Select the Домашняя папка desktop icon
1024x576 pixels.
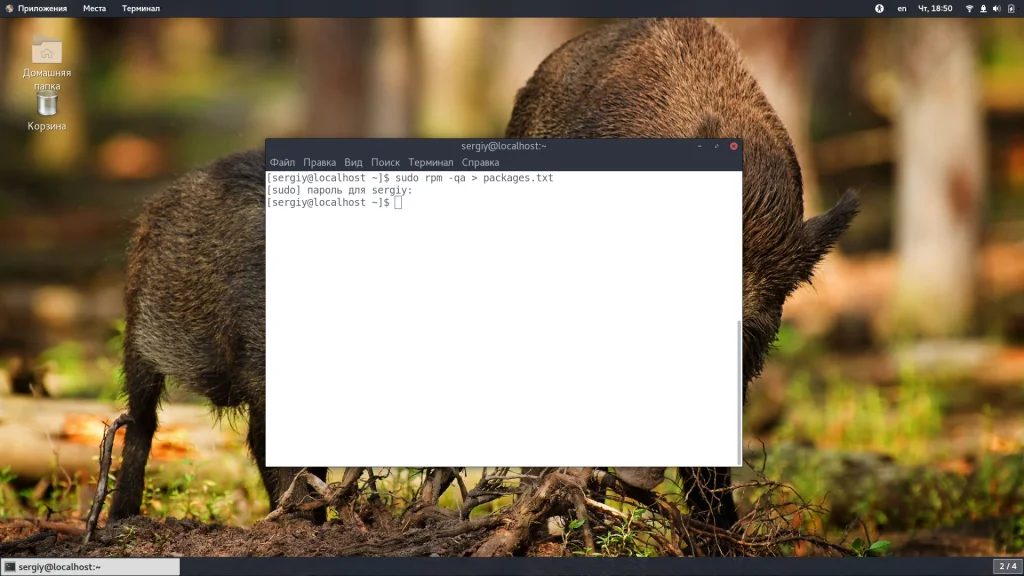[x=46, y=63]
